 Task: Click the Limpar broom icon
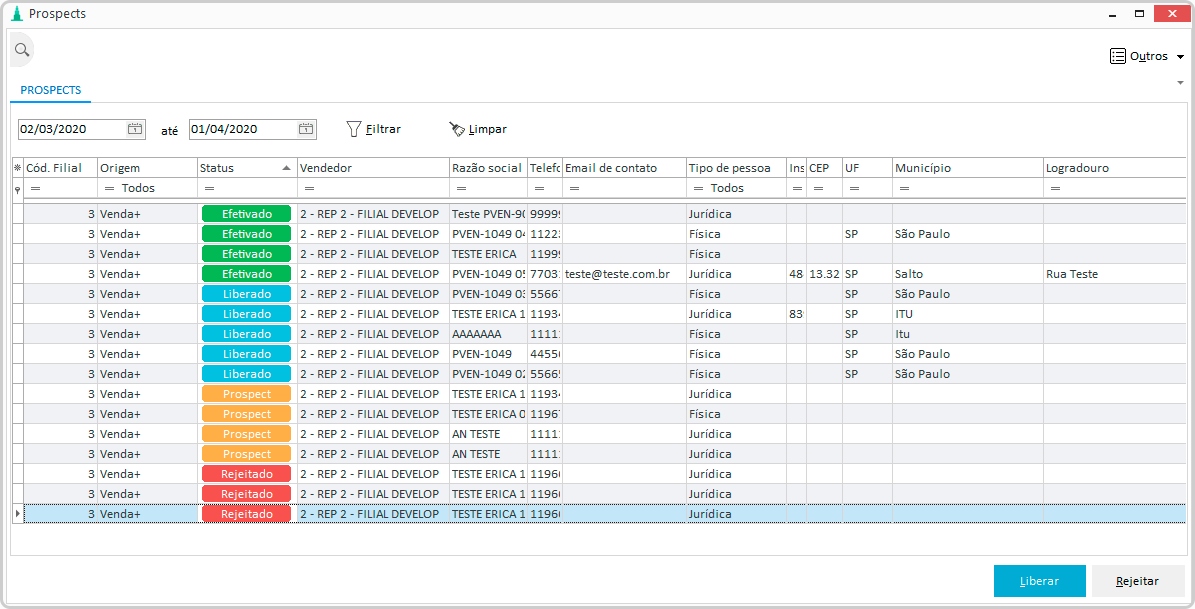(x=457, y=129)
